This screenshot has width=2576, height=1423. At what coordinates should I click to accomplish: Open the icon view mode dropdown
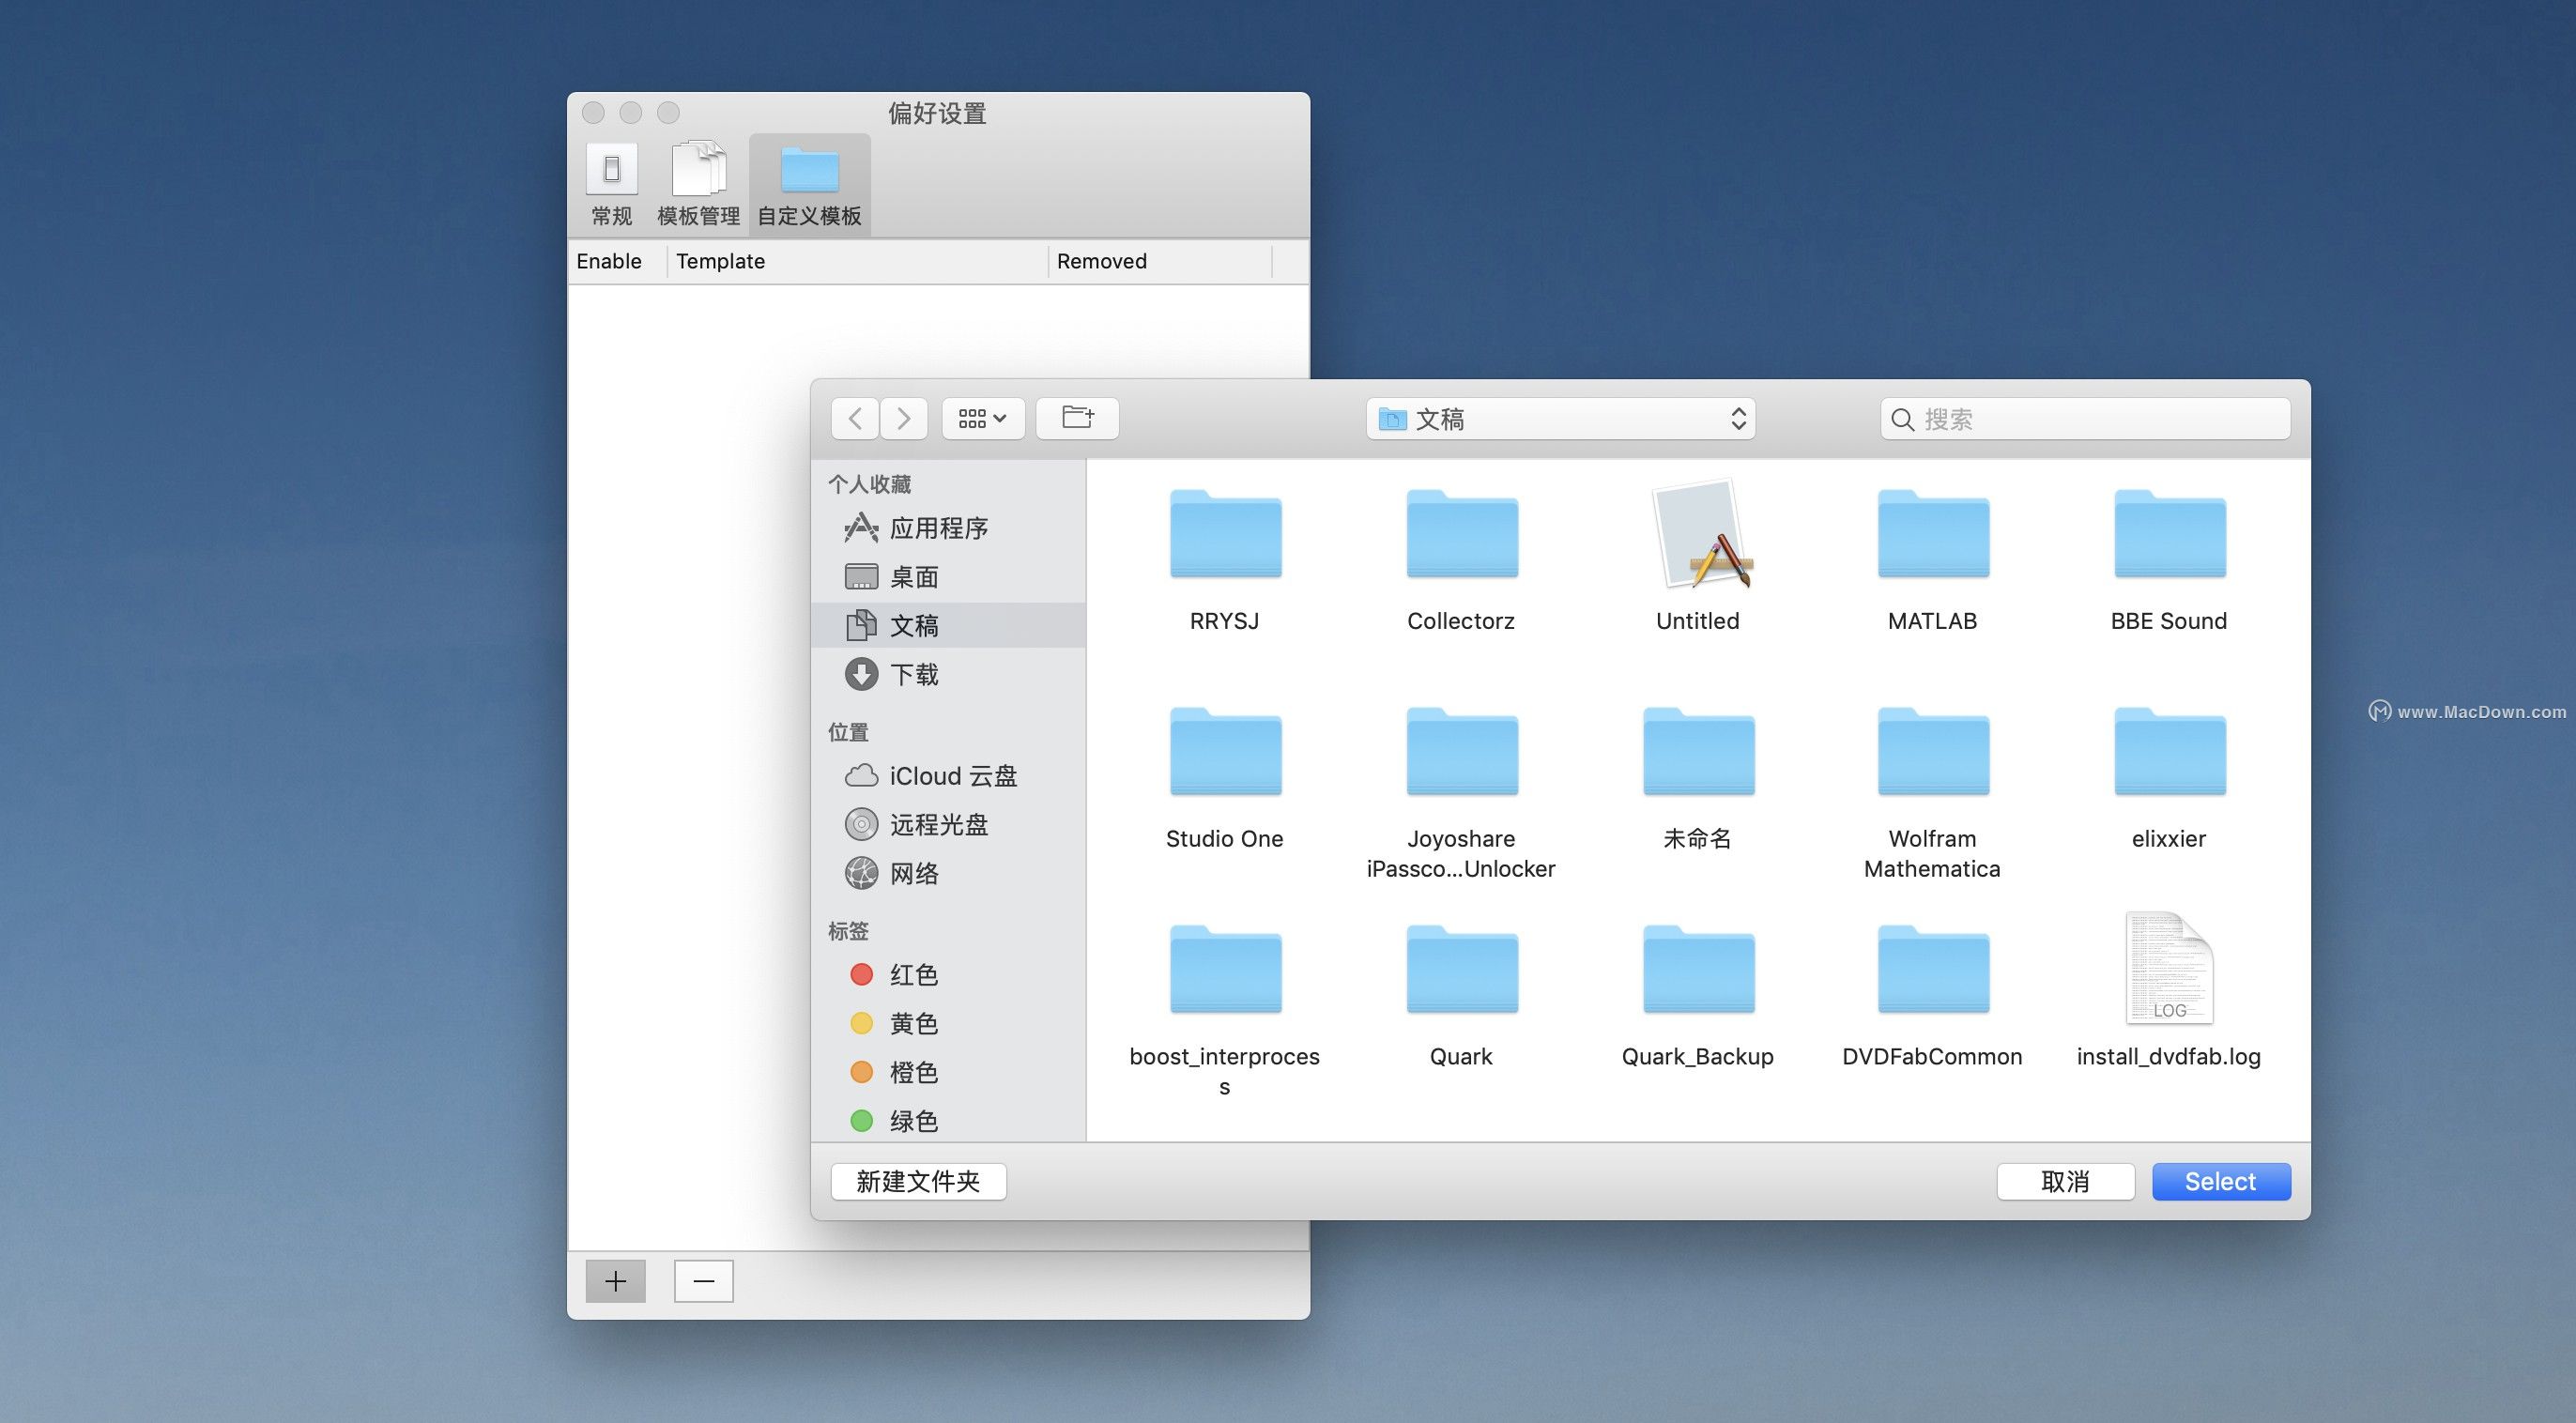[983, 418]
